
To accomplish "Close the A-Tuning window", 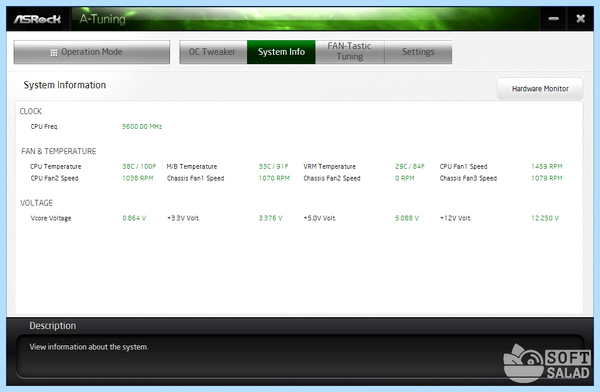I will pyautogui.click(x=580, y=18).
